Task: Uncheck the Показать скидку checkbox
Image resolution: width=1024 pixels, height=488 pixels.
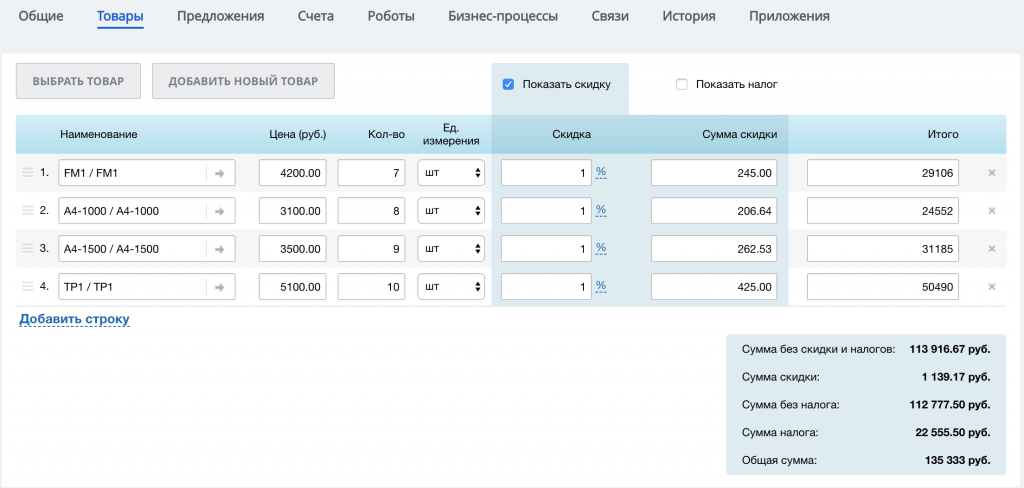Action: pyautogui.click(x=508, y=85)
